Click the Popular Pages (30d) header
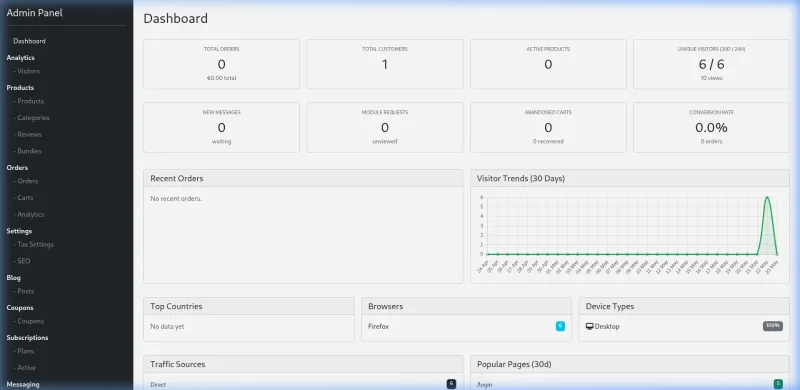The height and width of the screenshot is (390, 800). [630, 364]
